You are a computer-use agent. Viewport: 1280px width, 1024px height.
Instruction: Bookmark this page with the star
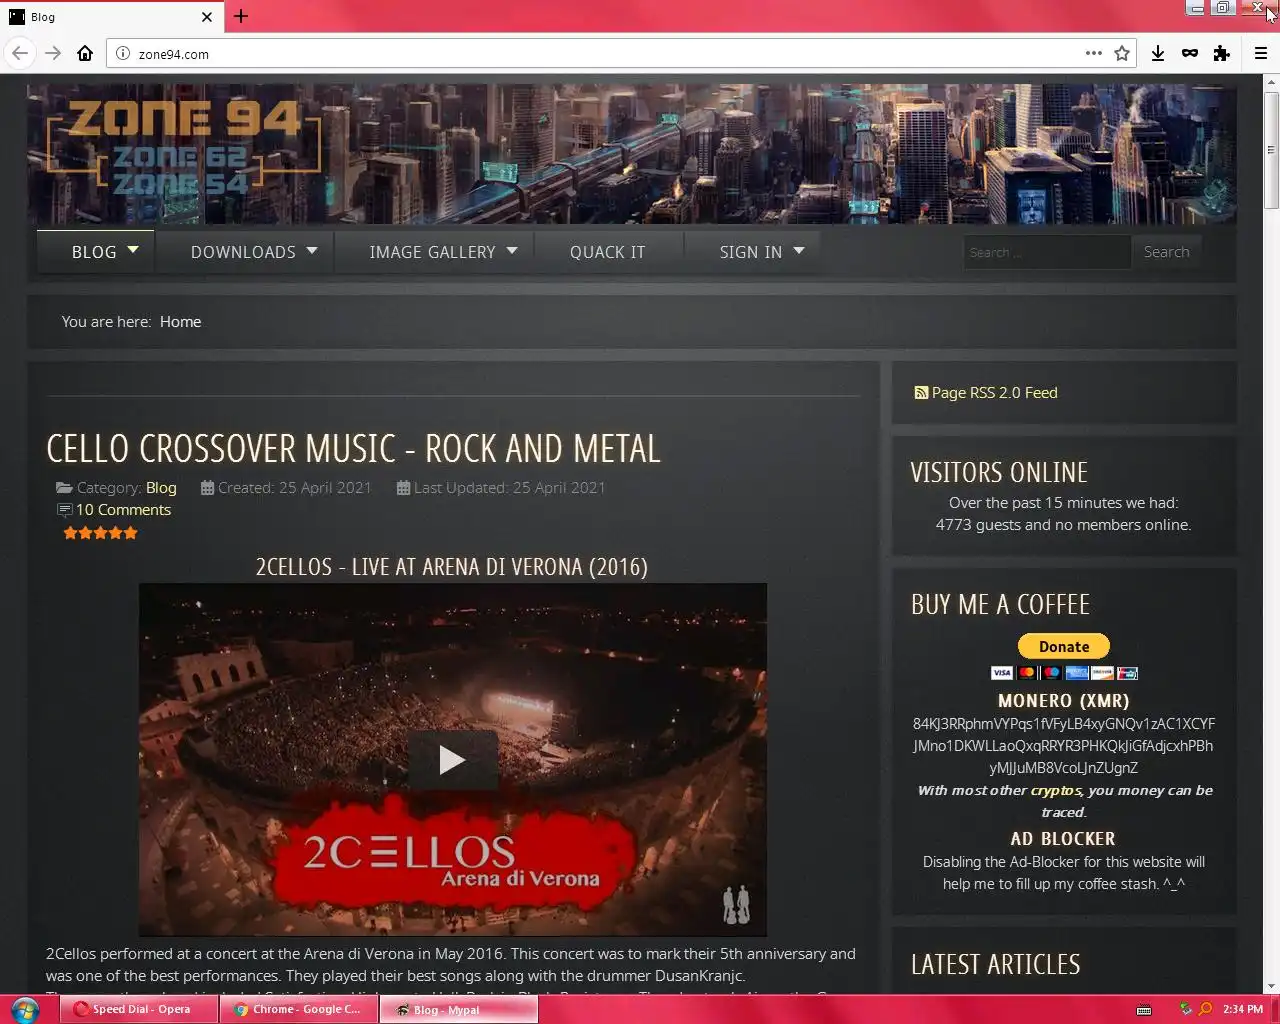click(1122, 53)
